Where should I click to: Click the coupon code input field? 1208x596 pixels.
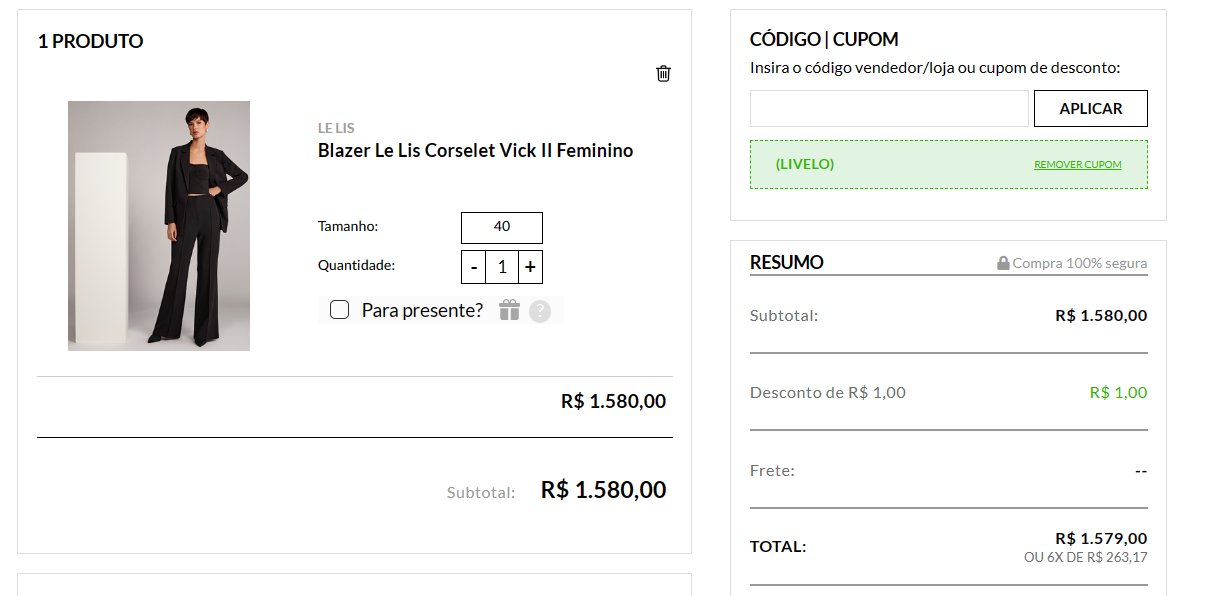coord(889,109)
